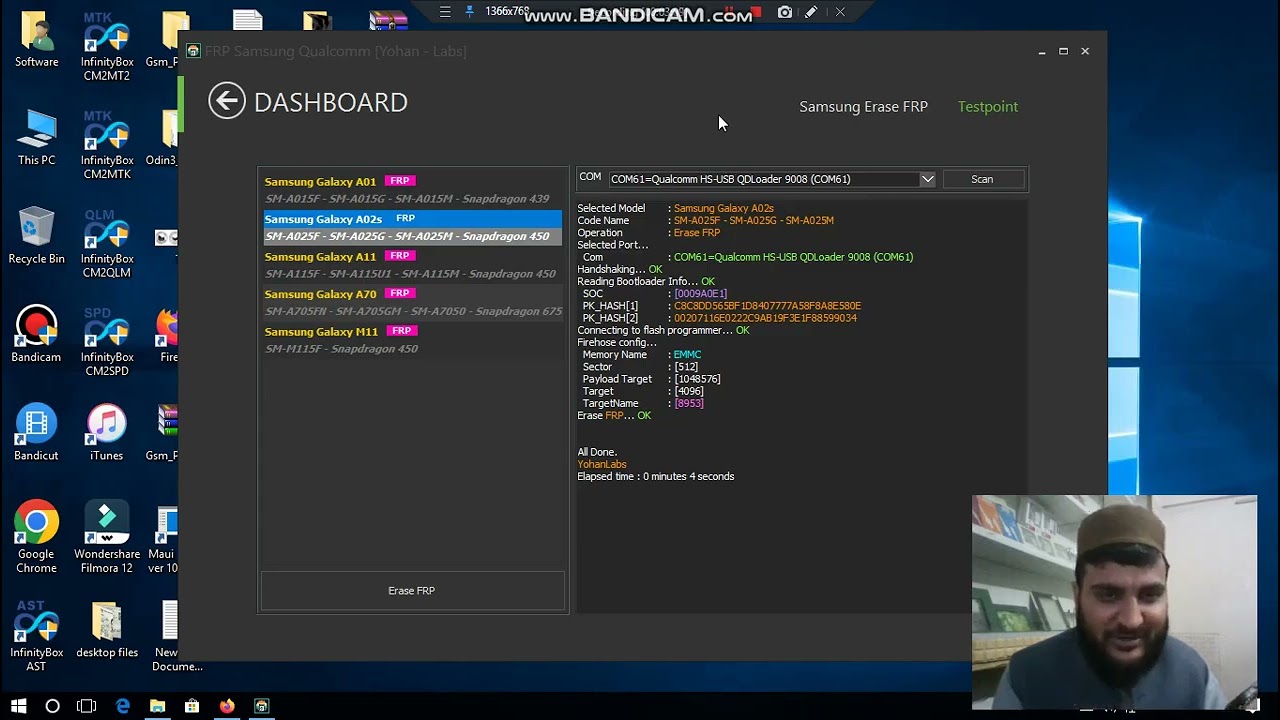Viewport: 1280px width, 720px height.
Task: Launch InfinityBox AST shortcut
Action: 36,636
